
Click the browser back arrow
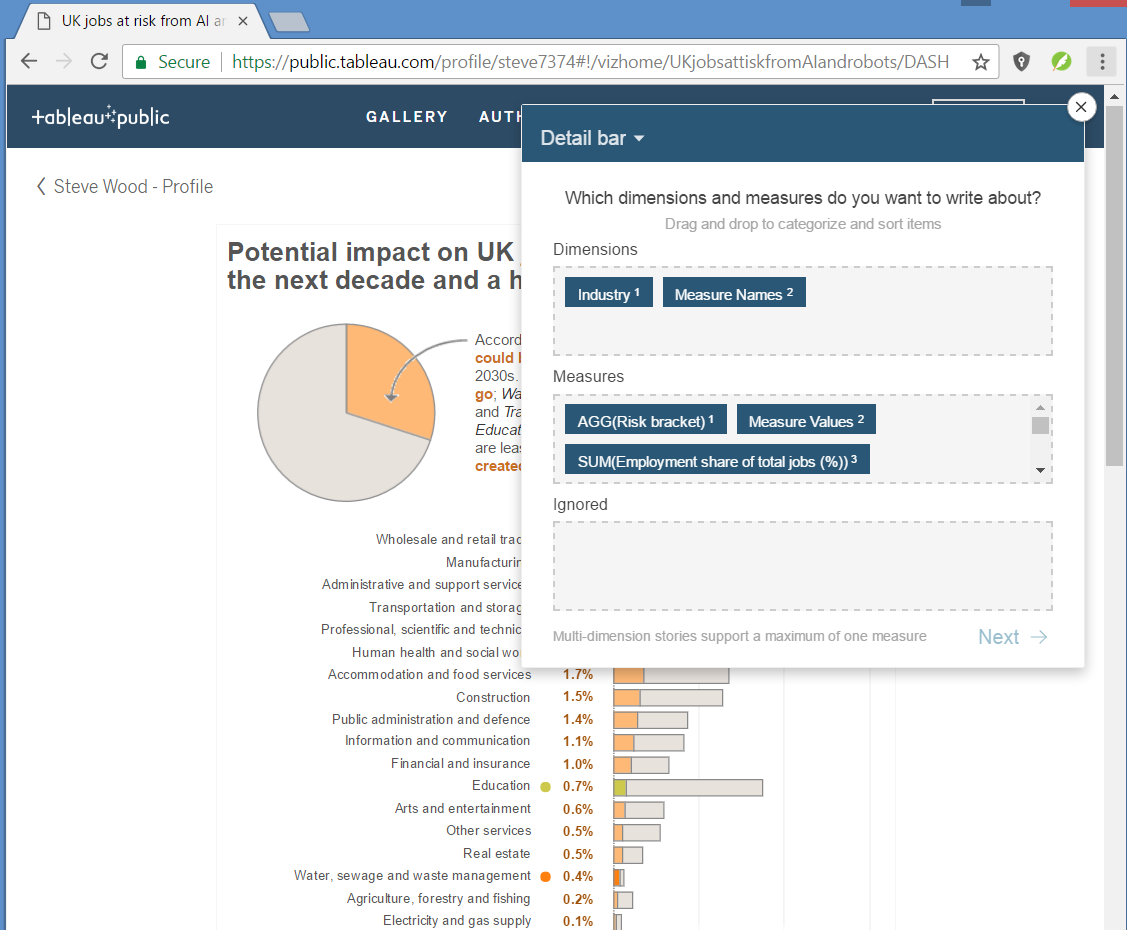28,62
